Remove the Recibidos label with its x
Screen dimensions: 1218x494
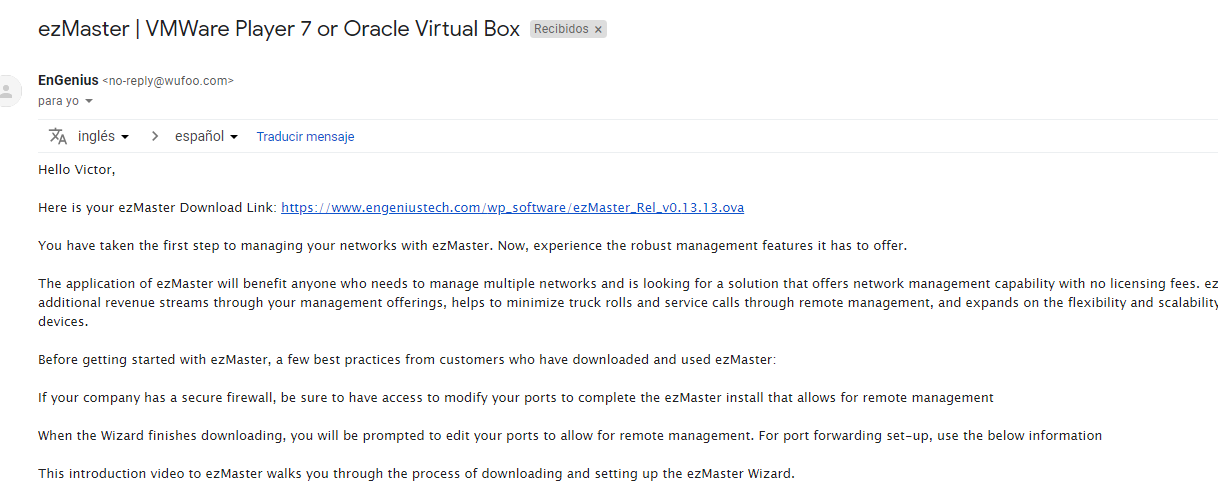(598, 30)
